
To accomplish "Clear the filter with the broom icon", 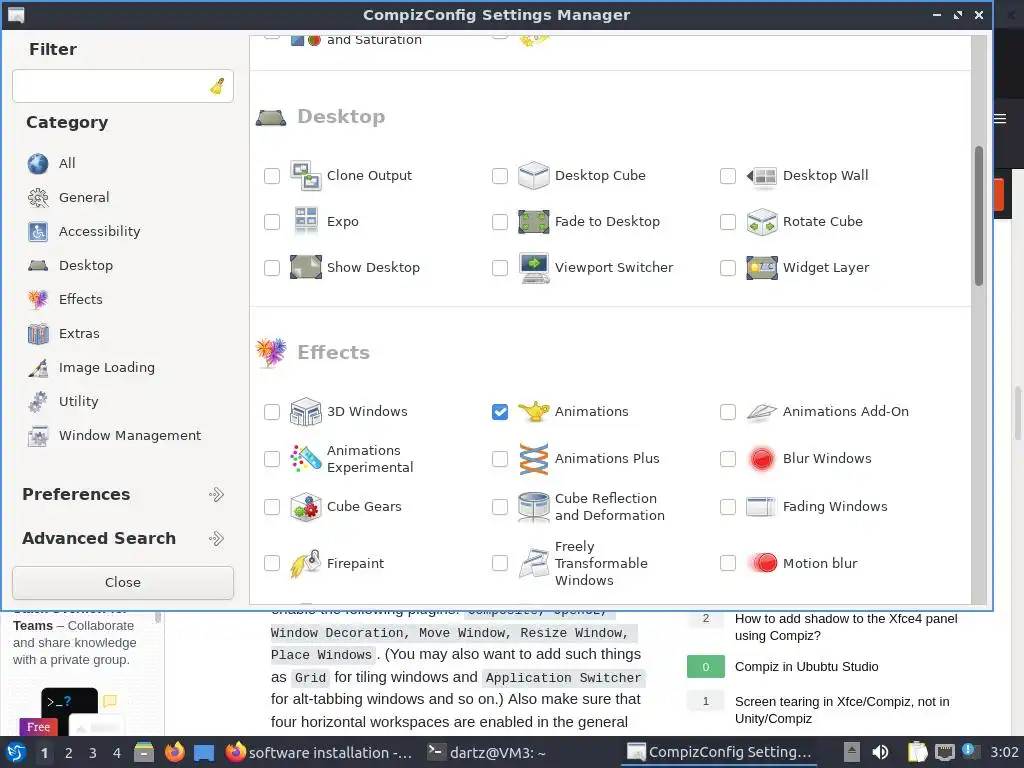I will pyautogui.click(x=217, y=86).
